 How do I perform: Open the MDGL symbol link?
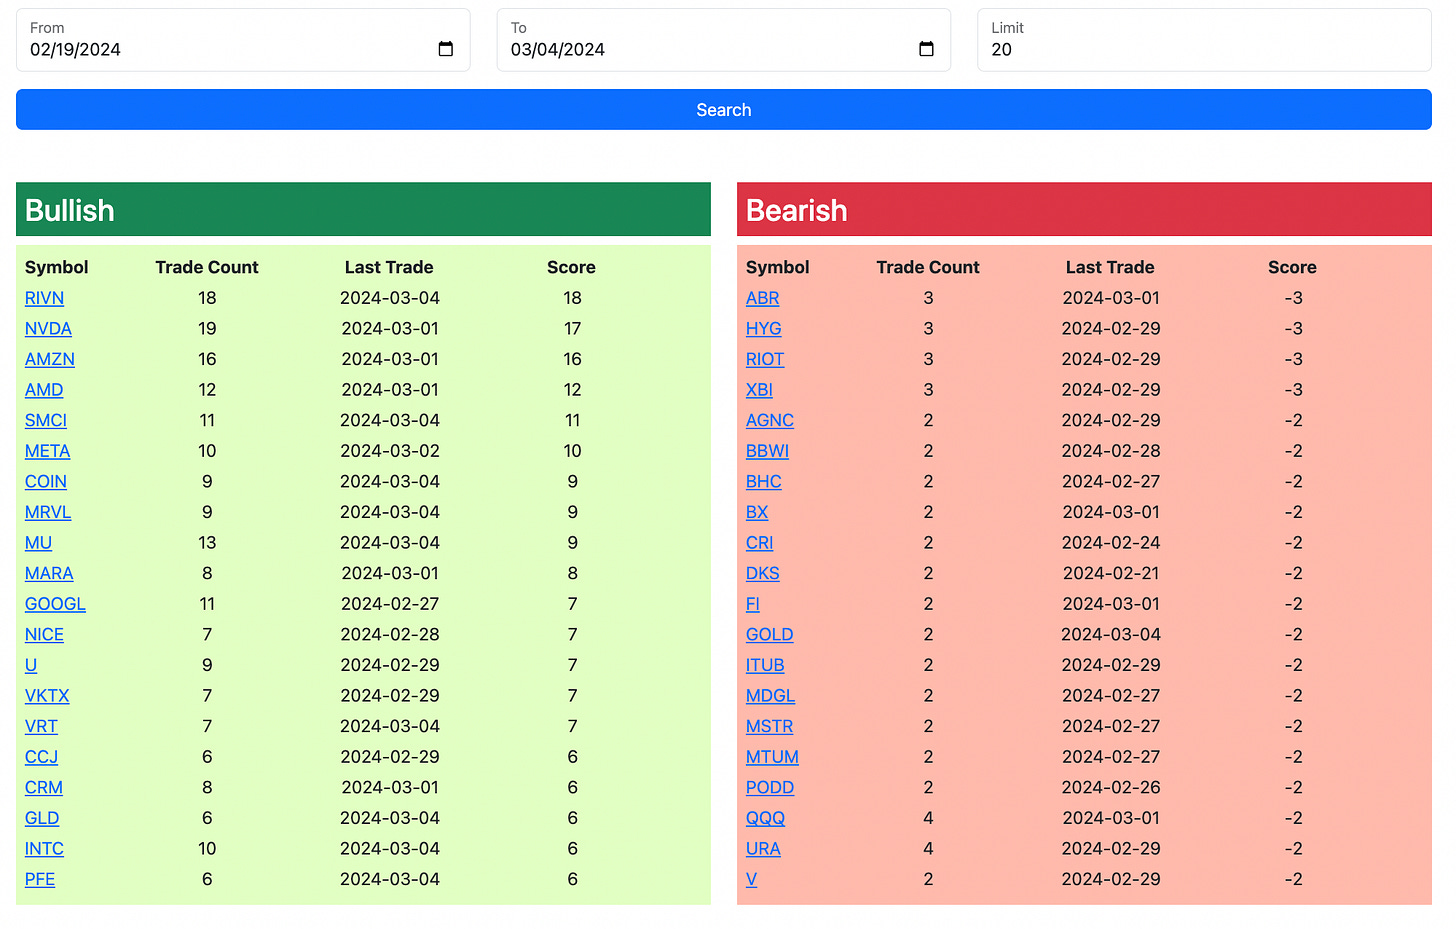point(771,696)
